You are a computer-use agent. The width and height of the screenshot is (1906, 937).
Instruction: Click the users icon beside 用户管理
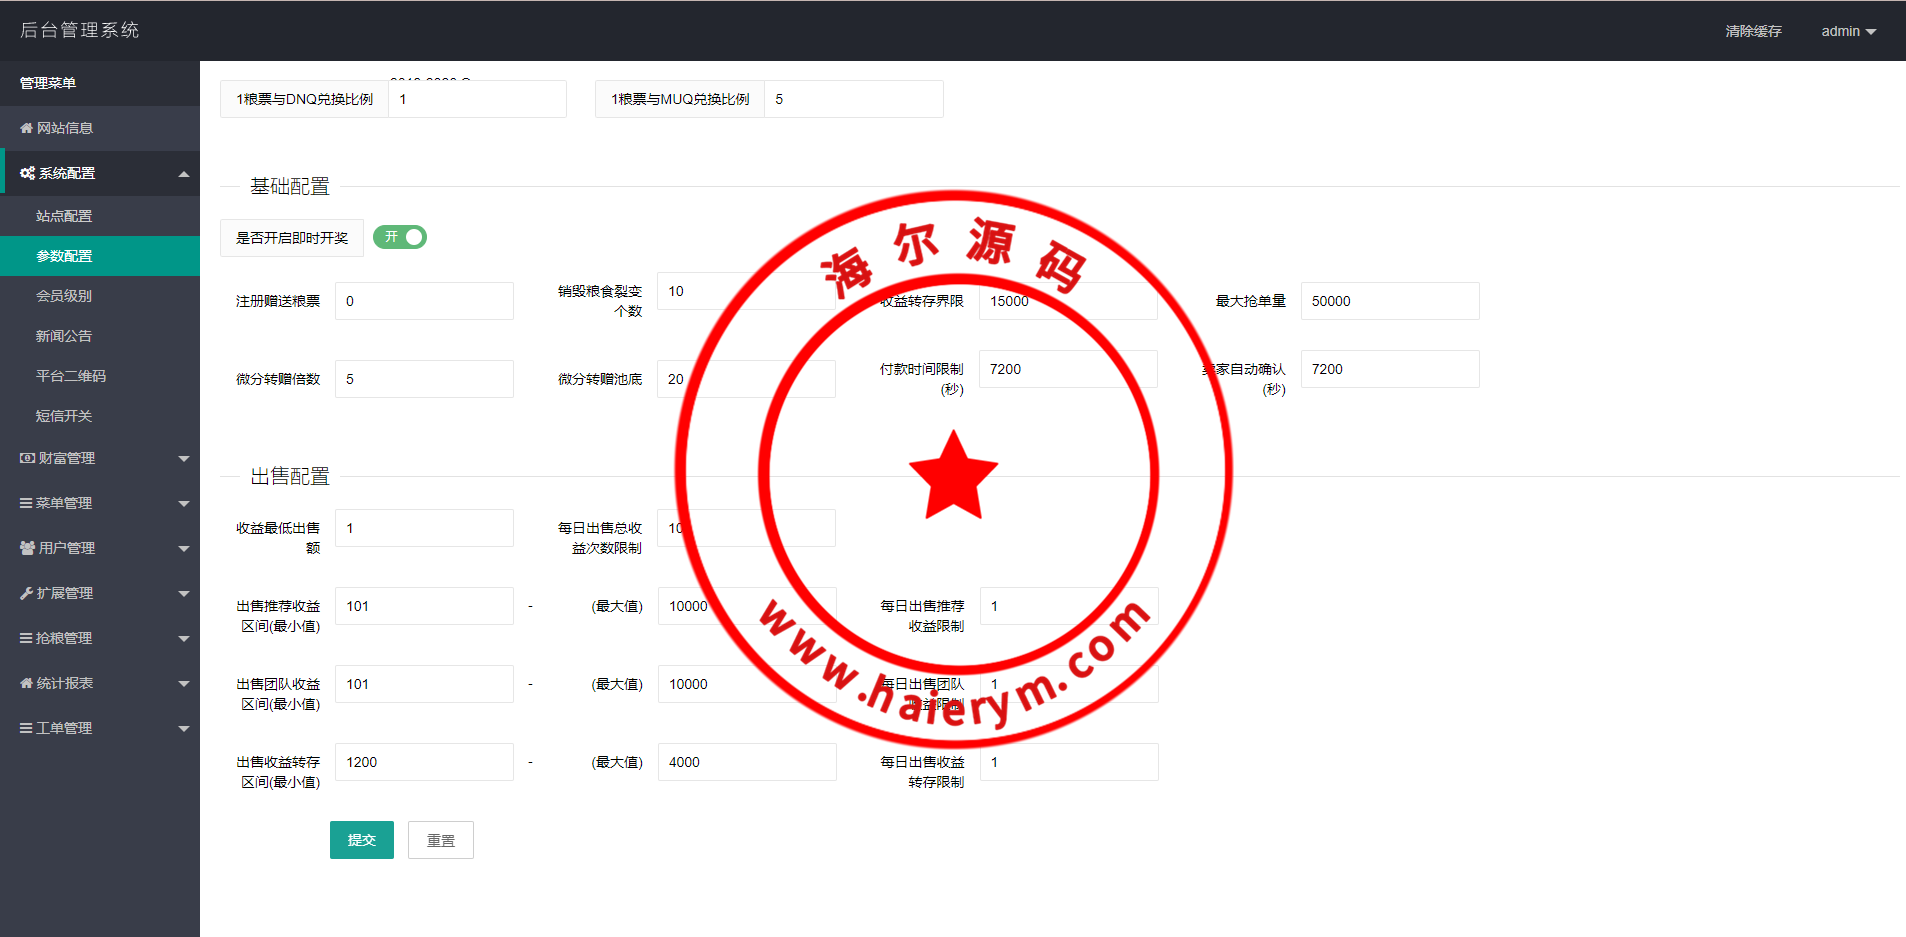pos(27,548)
